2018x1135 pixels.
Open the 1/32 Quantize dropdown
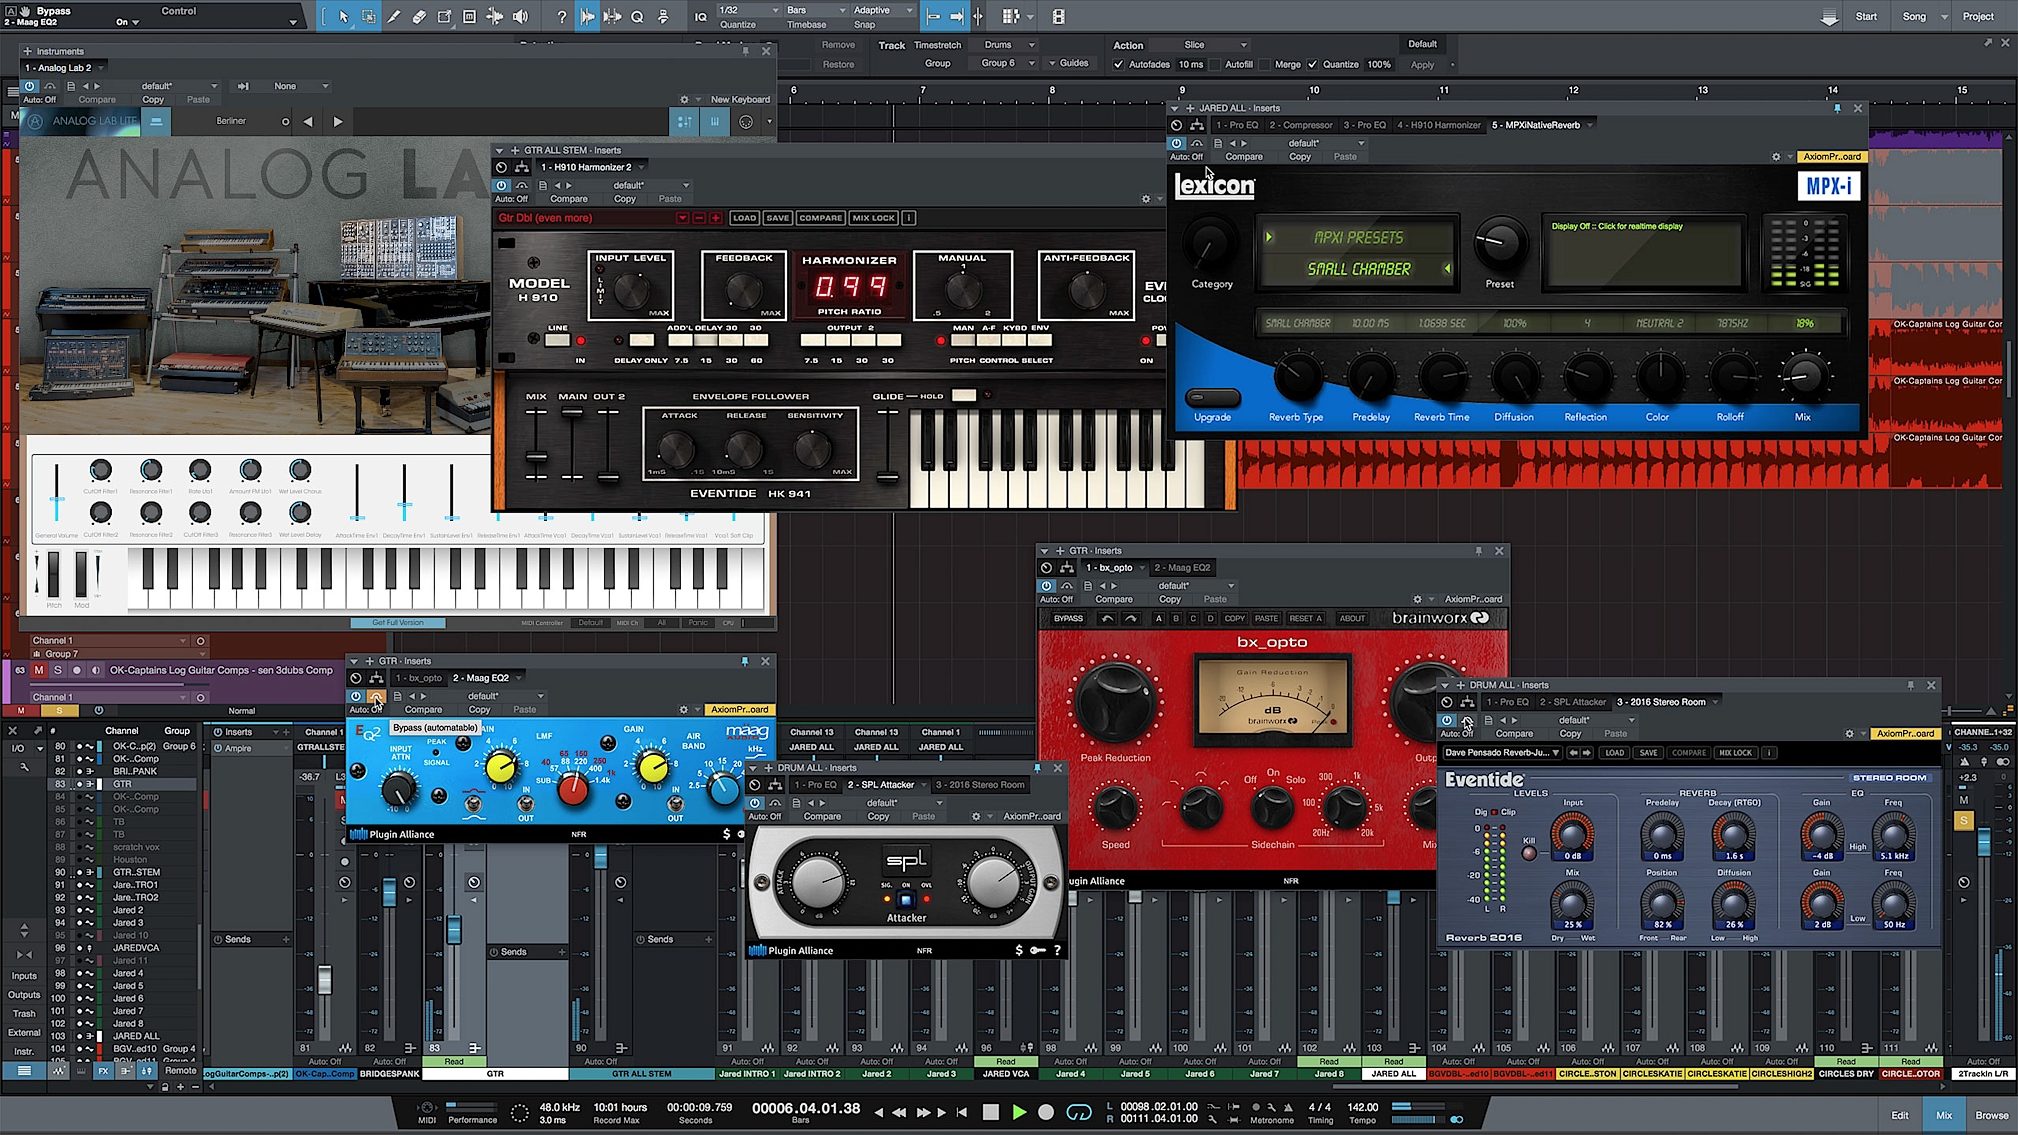(x=750, y=10)
